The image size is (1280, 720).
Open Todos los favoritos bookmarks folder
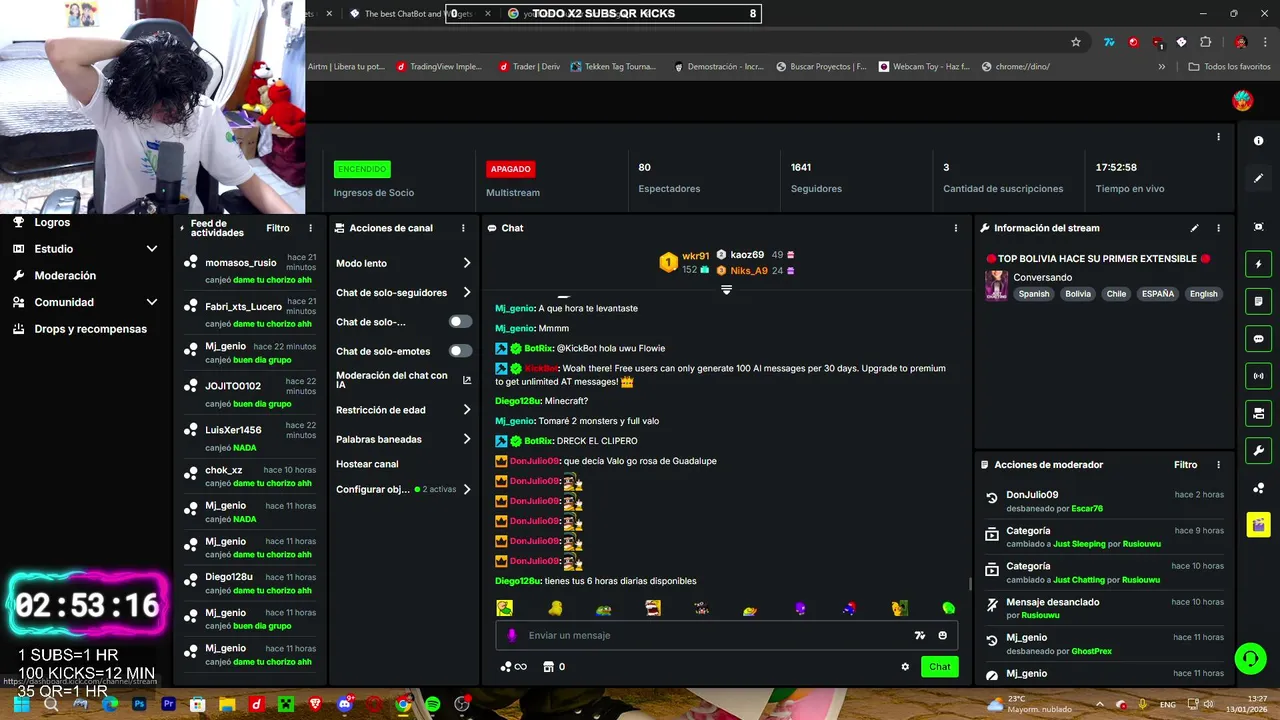pos(1229,67)
